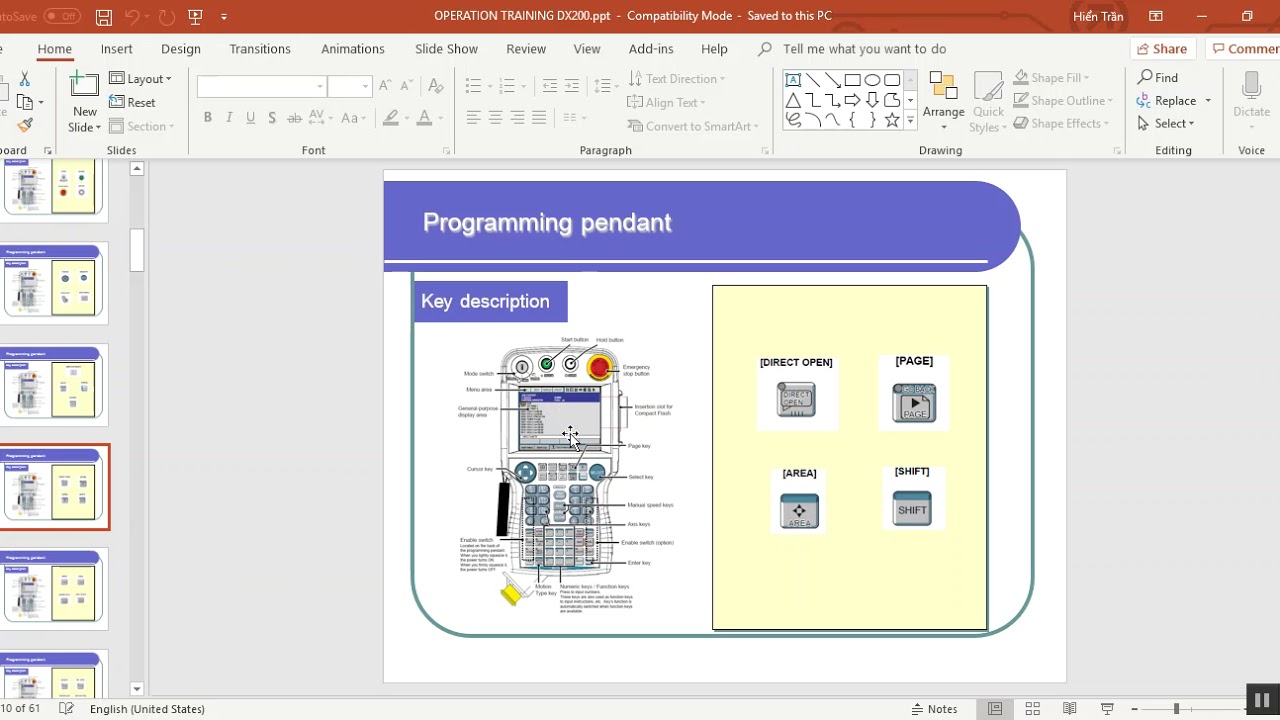Align text right

pos(517,118)
